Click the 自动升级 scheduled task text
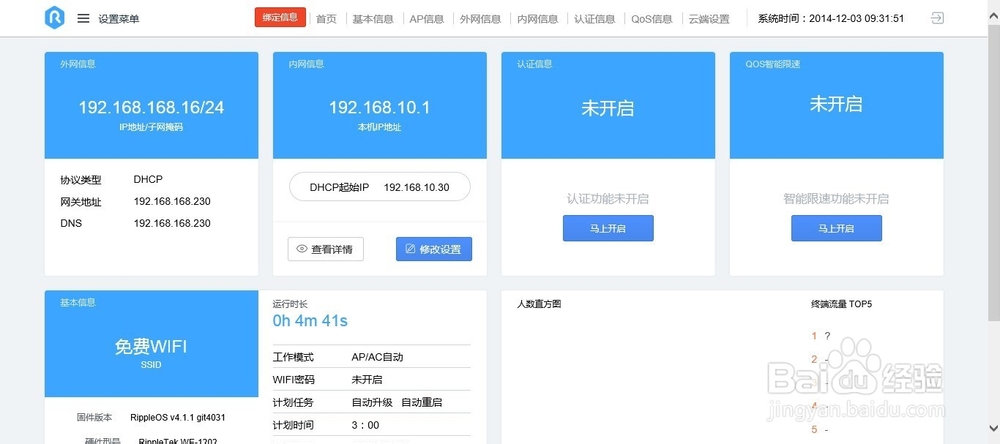Image resolution: width=1000 pixels, height=444 pixels. click(x=372, y=403)
